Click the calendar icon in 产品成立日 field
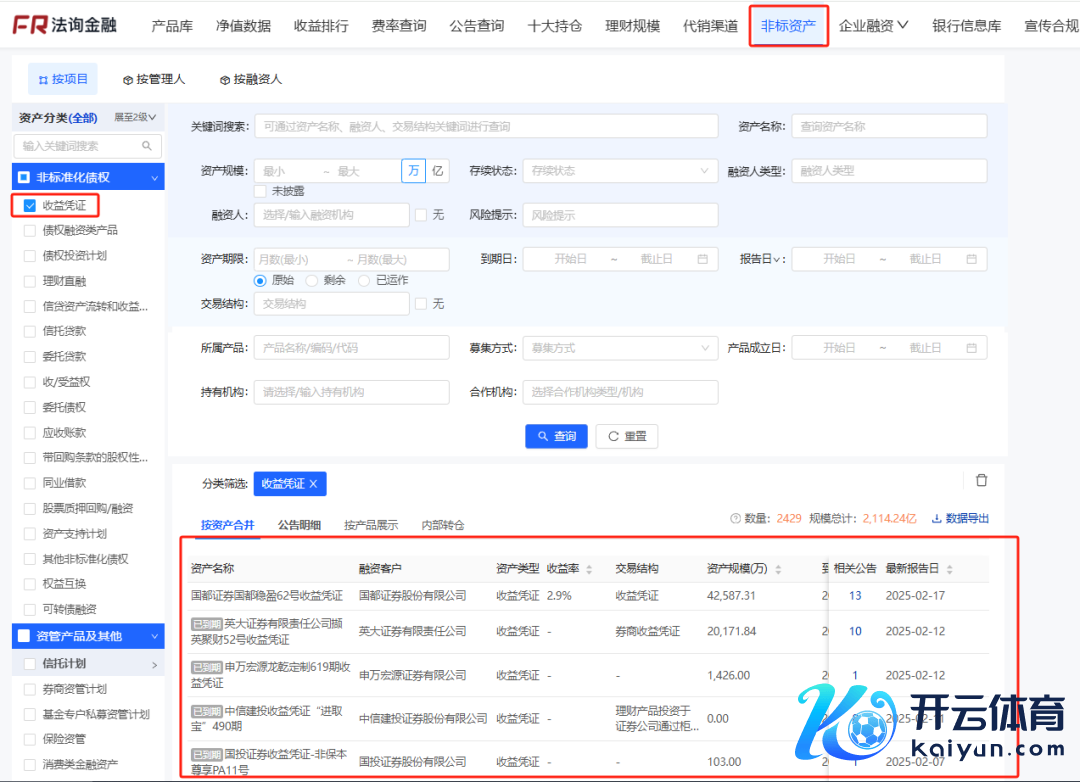 (x=971, y=348)
